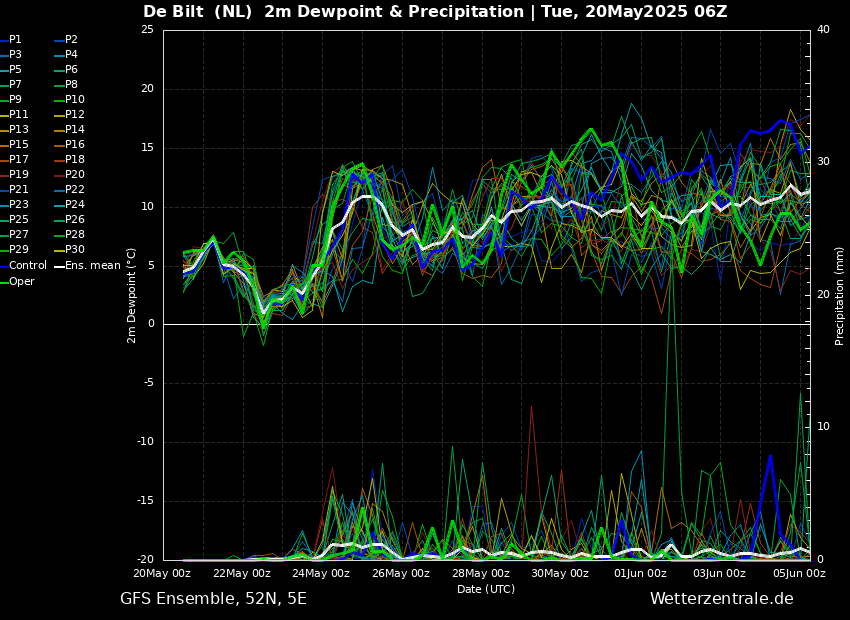
Task: Select legend label P16
Action: tap(70, 145)
